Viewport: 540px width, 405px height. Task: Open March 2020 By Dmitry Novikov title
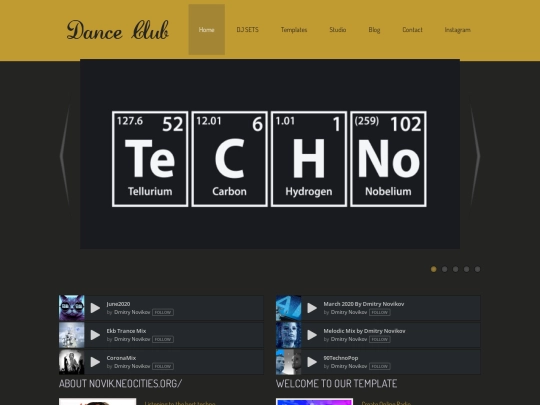click(364, 304)
